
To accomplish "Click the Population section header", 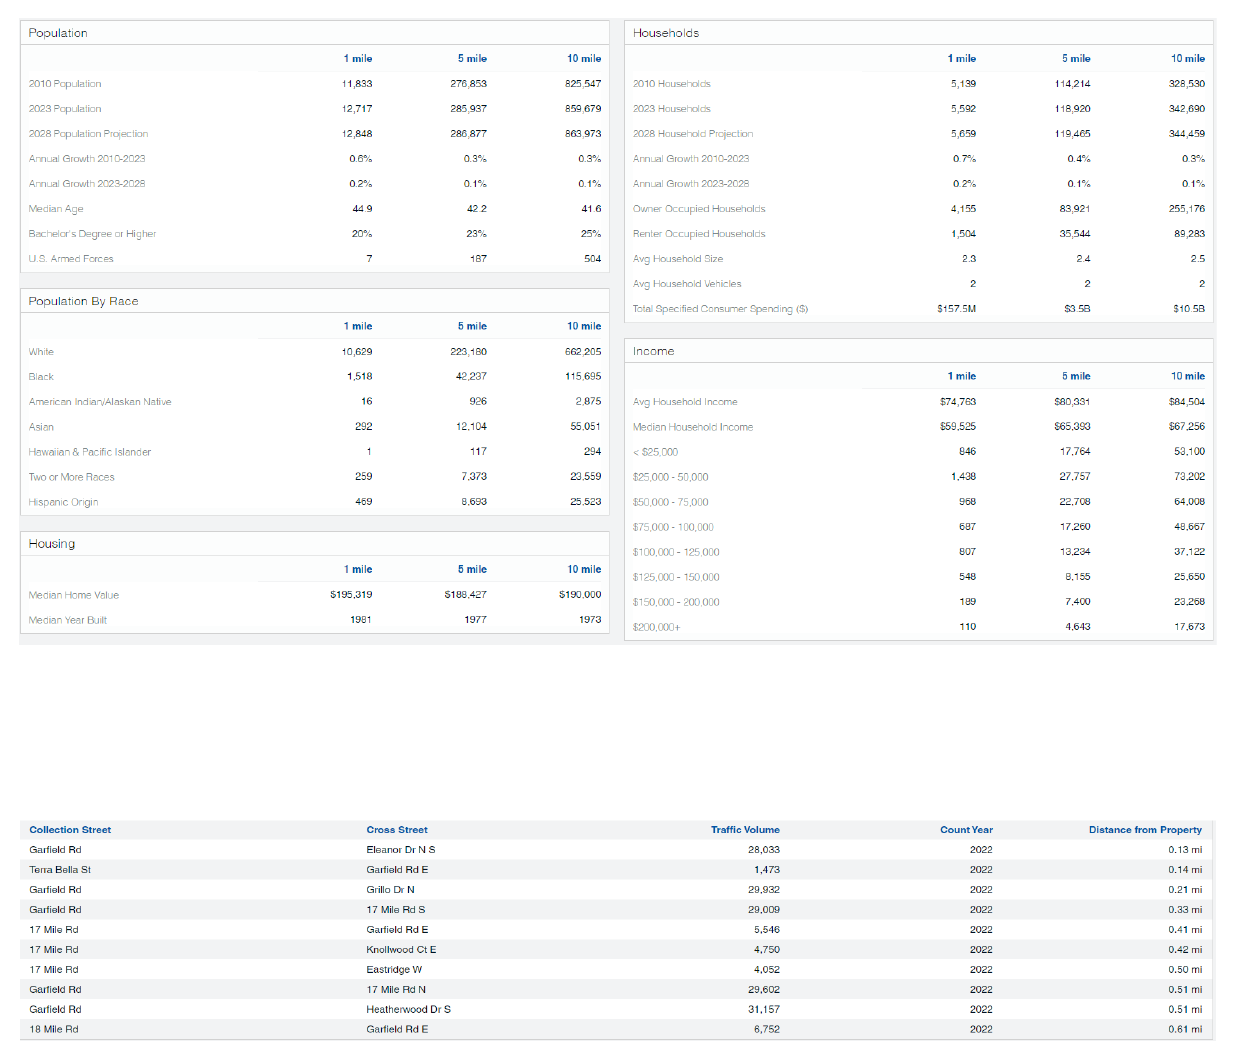I will [58, 33].
